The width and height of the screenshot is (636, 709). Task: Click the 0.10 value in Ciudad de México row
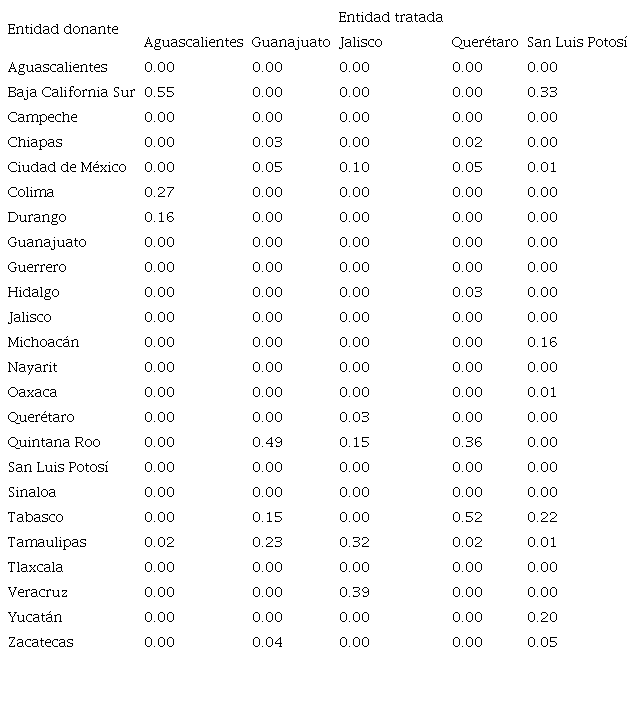pos(354,168)
